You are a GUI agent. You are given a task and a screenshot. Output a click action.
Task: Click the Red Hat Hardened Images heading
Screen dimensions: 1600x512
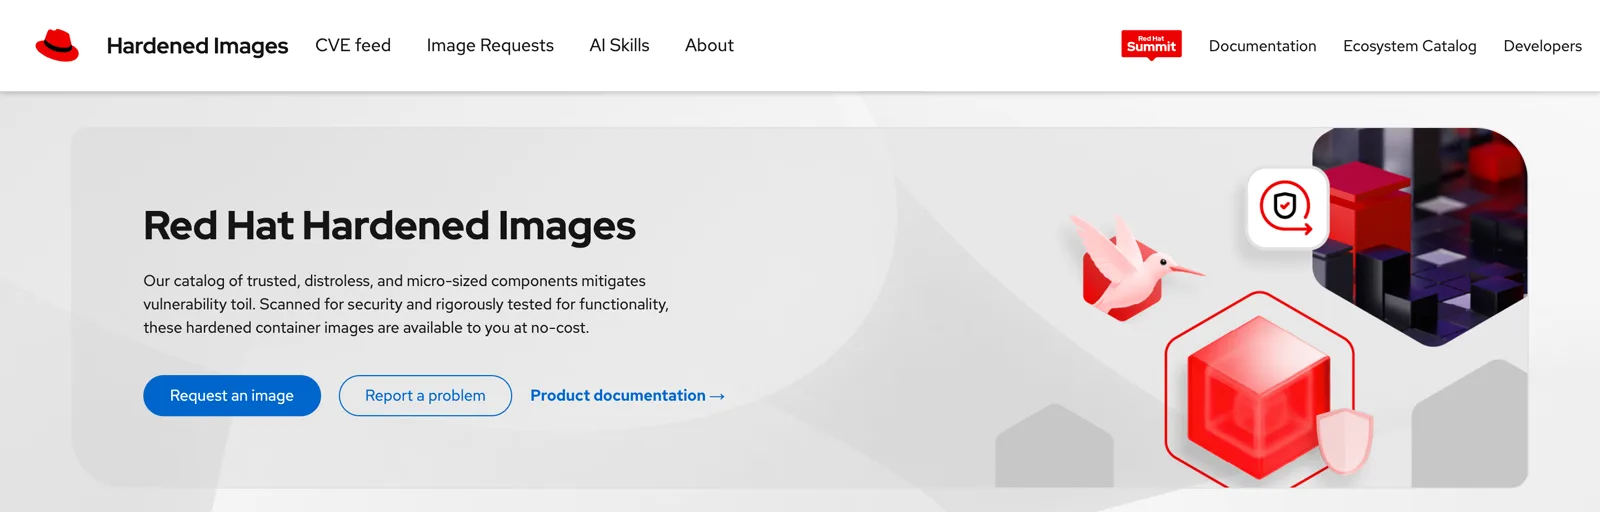coord(389,226)
